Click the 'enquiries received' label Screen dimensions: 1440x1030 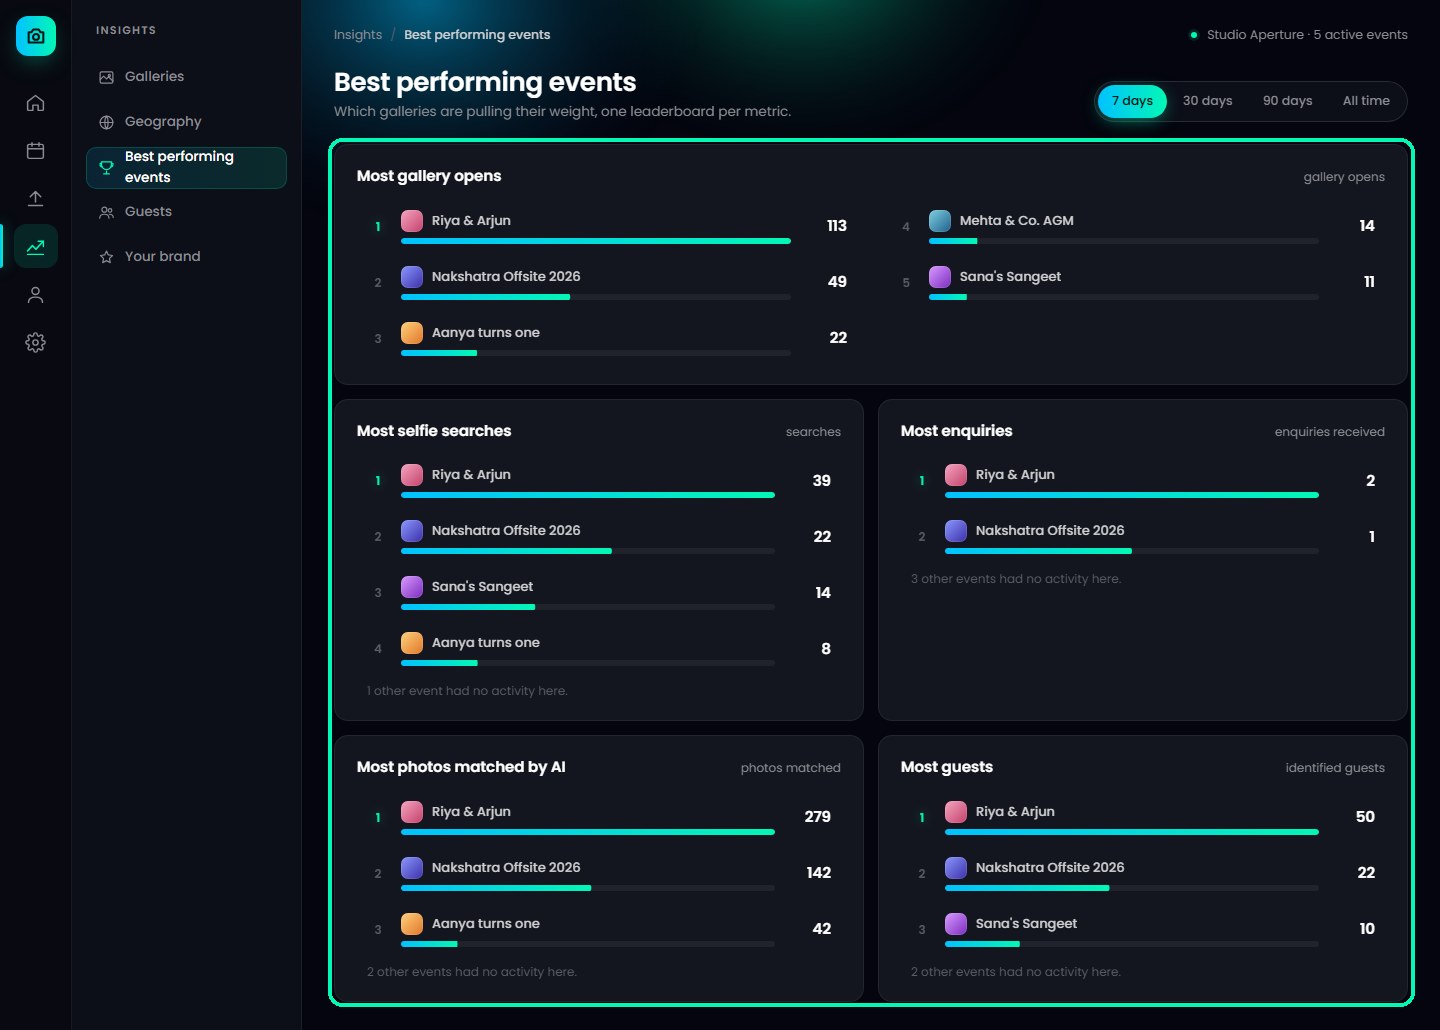click(x=1330, y=432)
